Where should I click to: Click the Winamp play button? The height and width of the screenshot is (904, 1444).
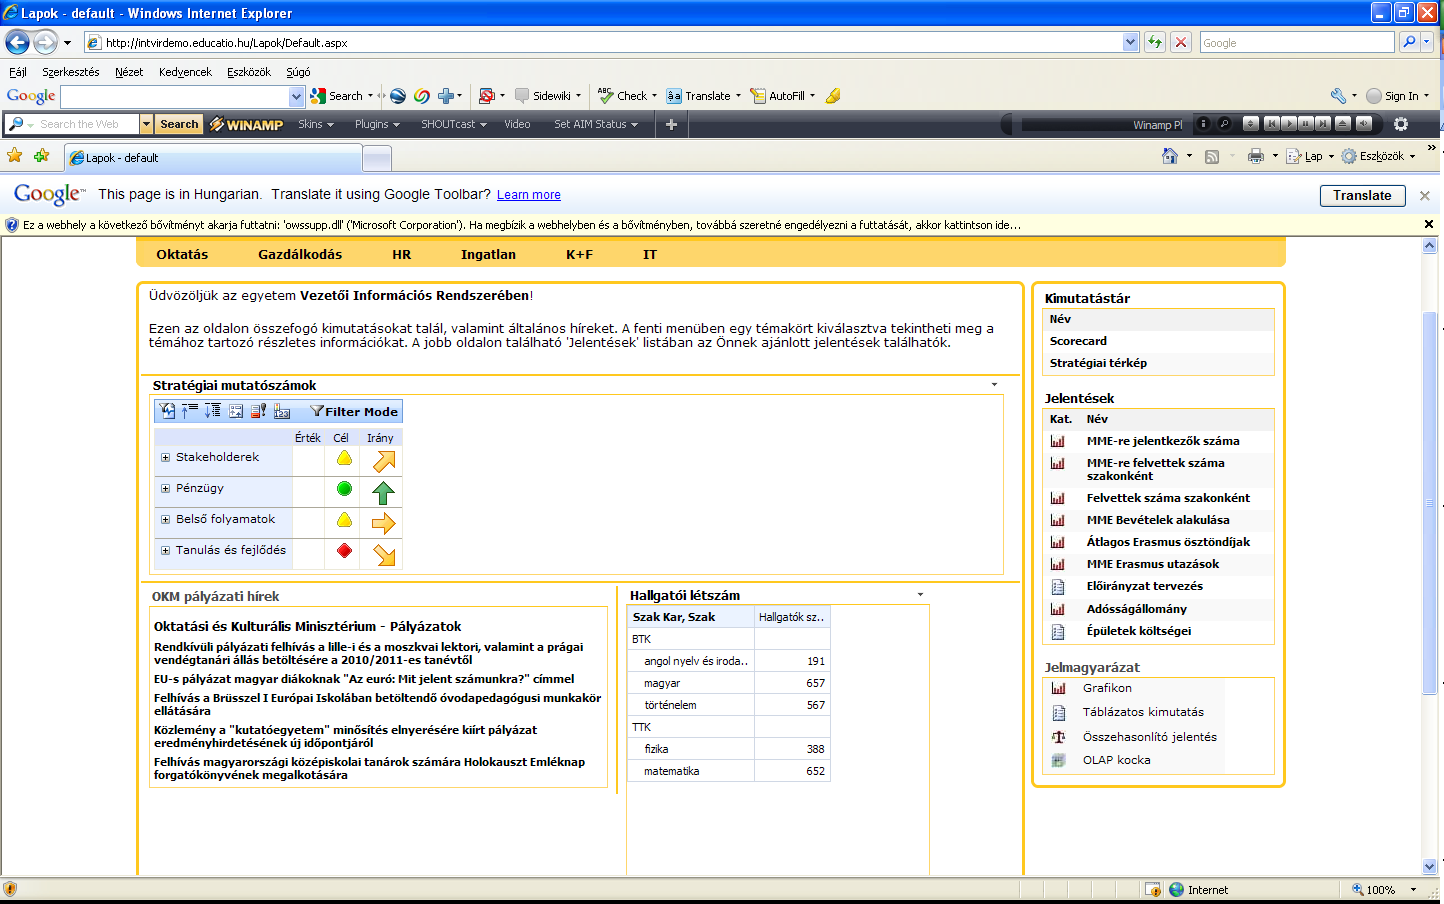click(1289, 124)
